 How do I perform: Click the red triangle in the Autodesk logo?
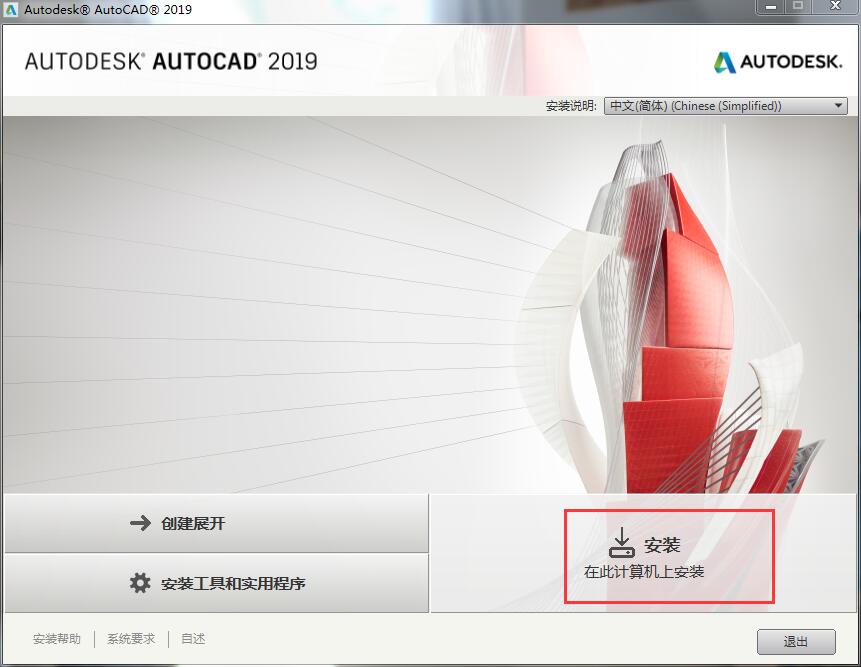(723, 61)
